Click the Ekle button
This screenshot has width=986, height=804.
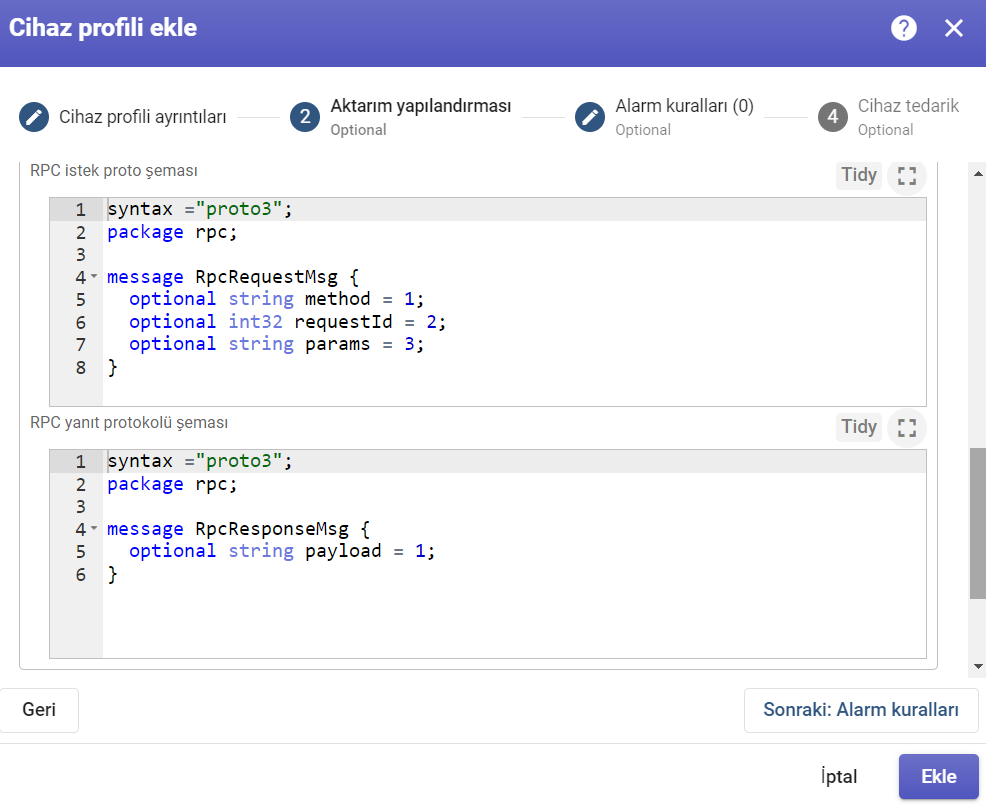(939, 776)
